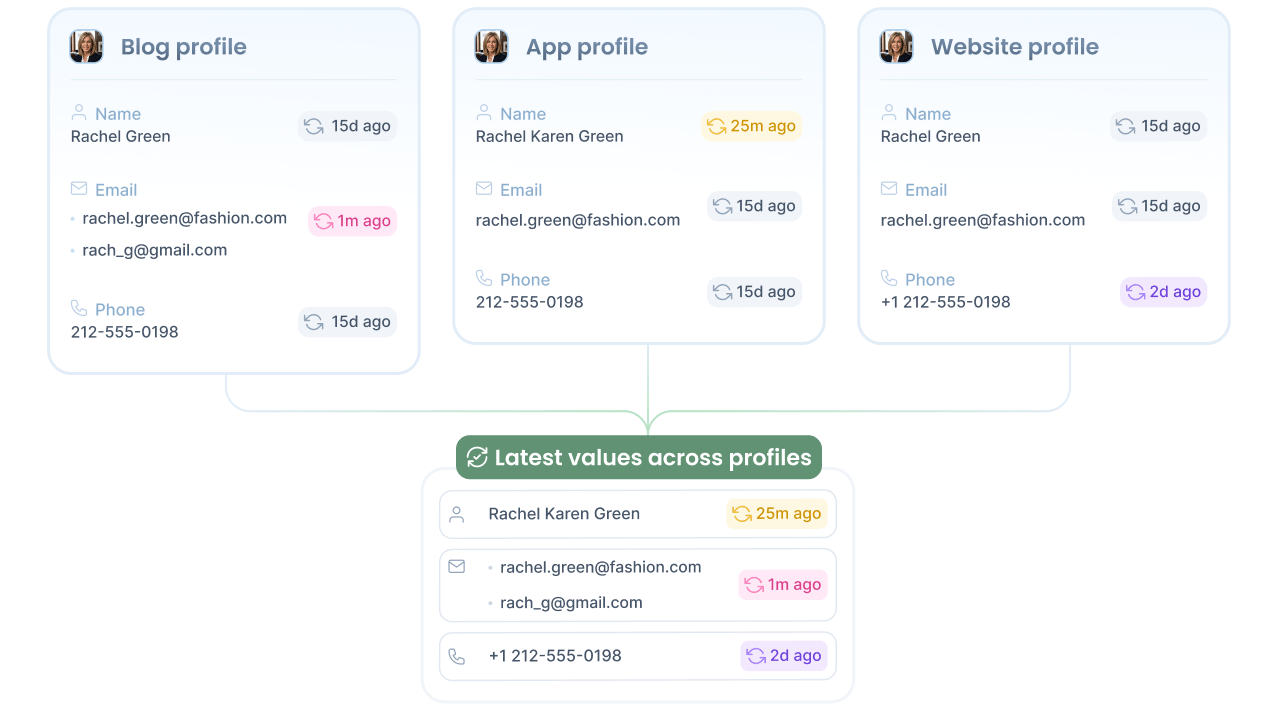This screenshot has height=712, width=1276.
Task: Click the envelope icon beside App profile Email
Action: (484, 189)
